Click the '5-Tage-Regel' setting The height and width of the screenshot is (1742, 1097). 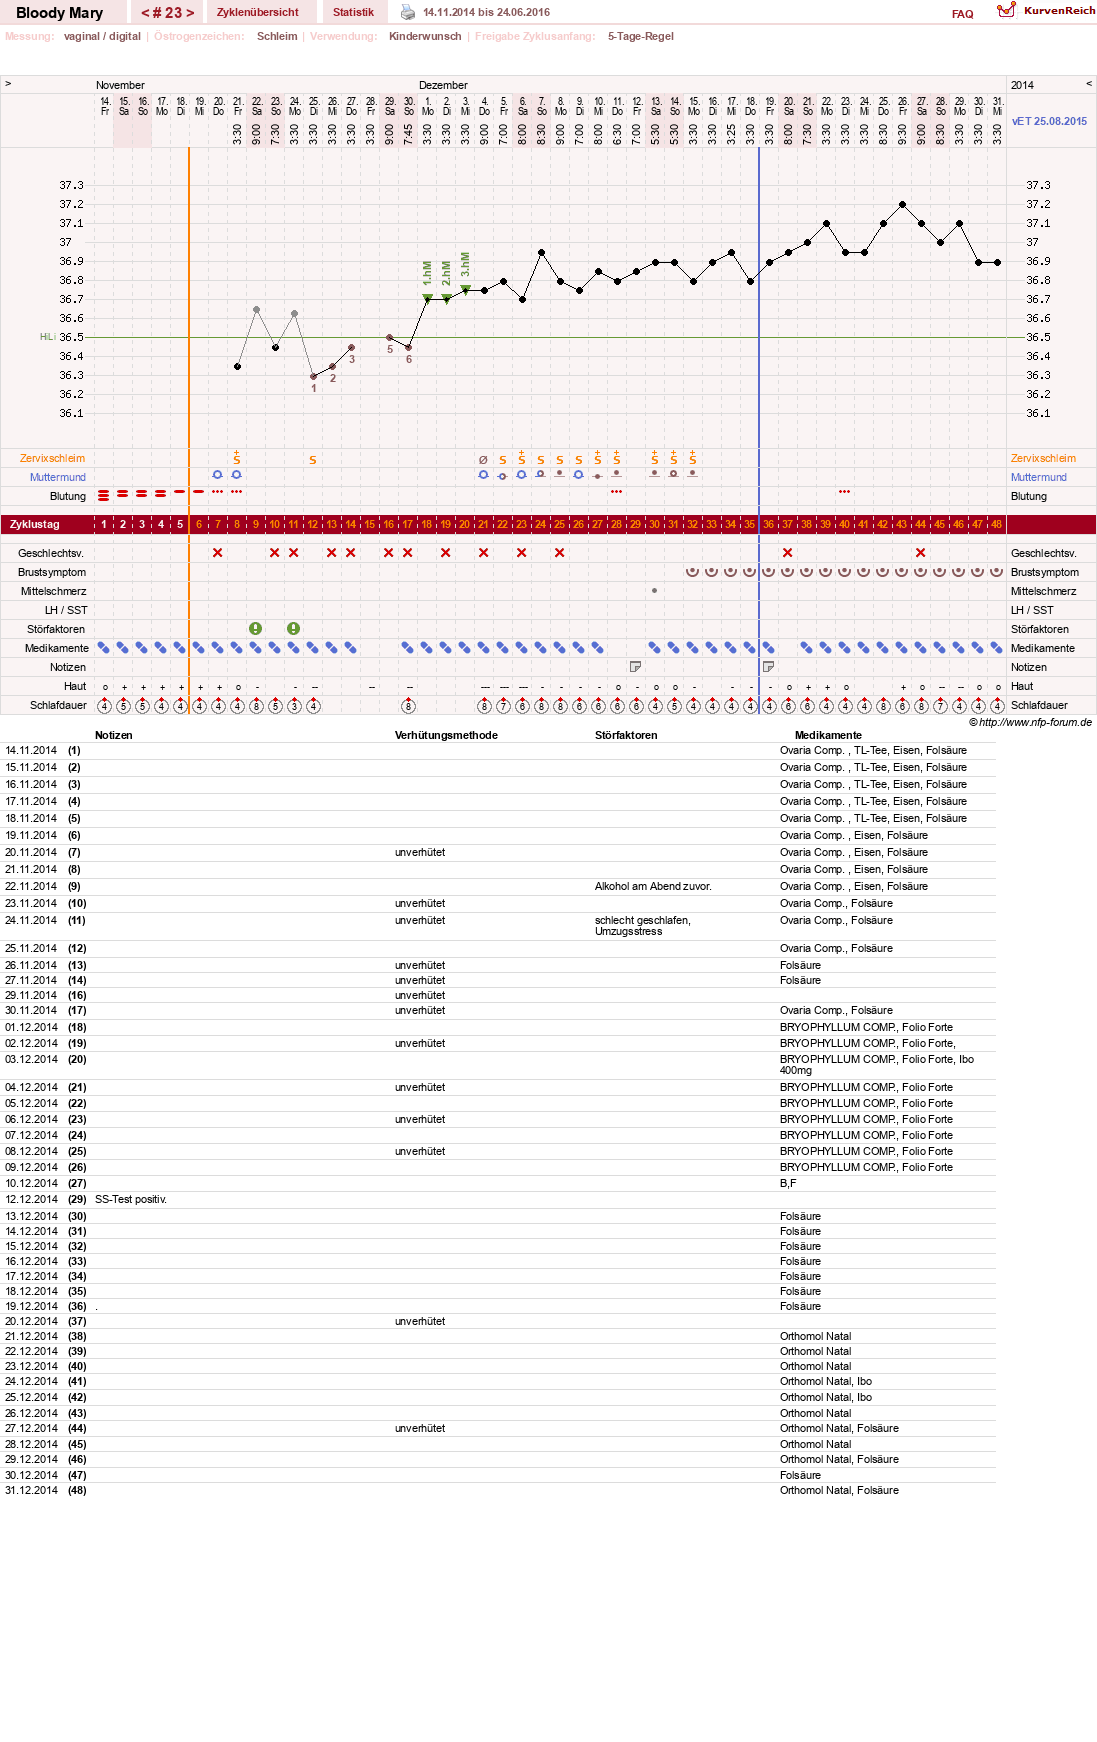click(641, 36)
